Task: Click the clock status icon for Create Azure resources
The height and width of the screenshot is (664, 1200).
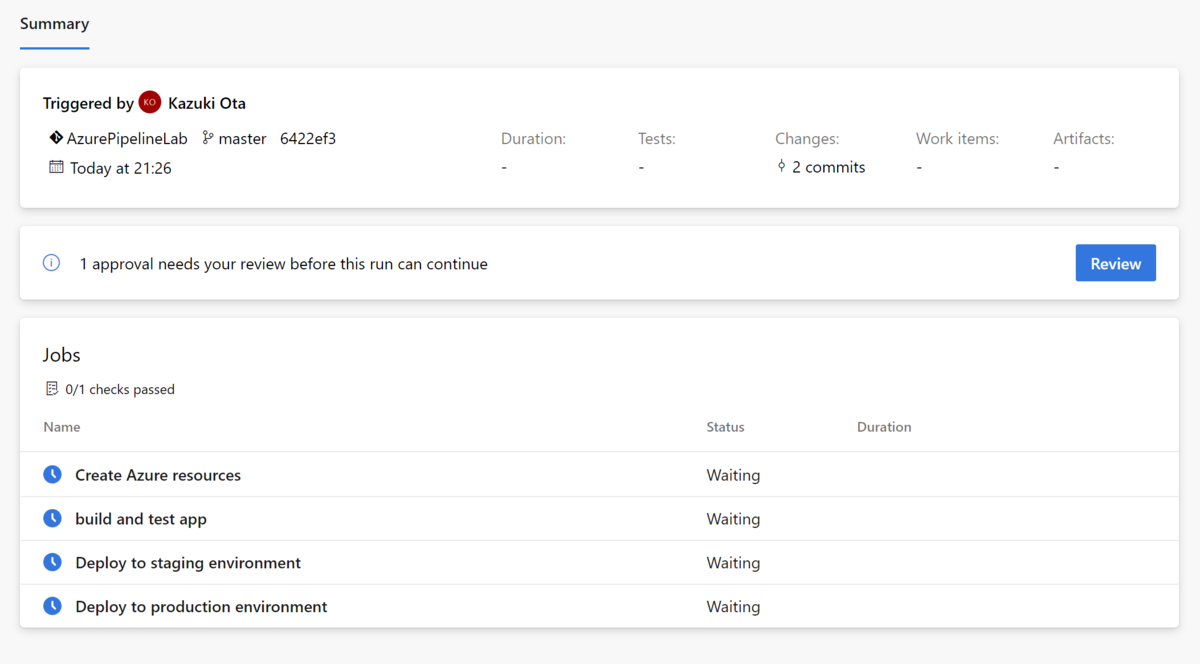Action: 53,475
